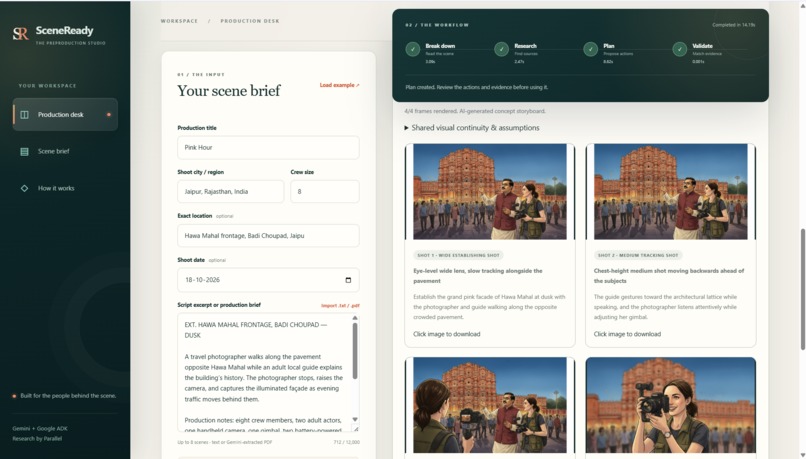Click the '712 / 12,000' character counter
The width and height of the screenshot is (806, 459).
click(346, 443)
